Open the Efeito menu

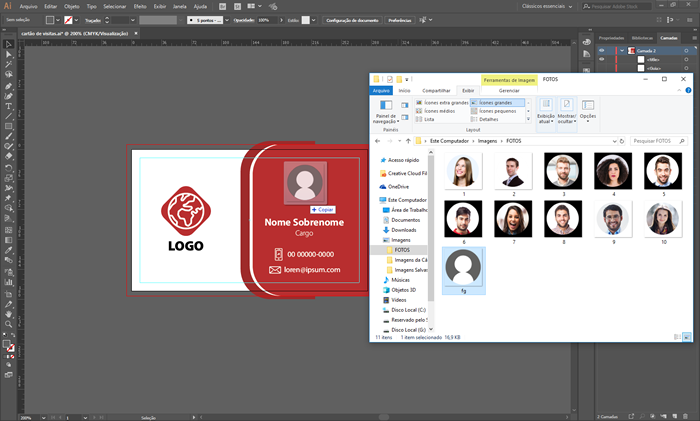[x=140, y=6]
